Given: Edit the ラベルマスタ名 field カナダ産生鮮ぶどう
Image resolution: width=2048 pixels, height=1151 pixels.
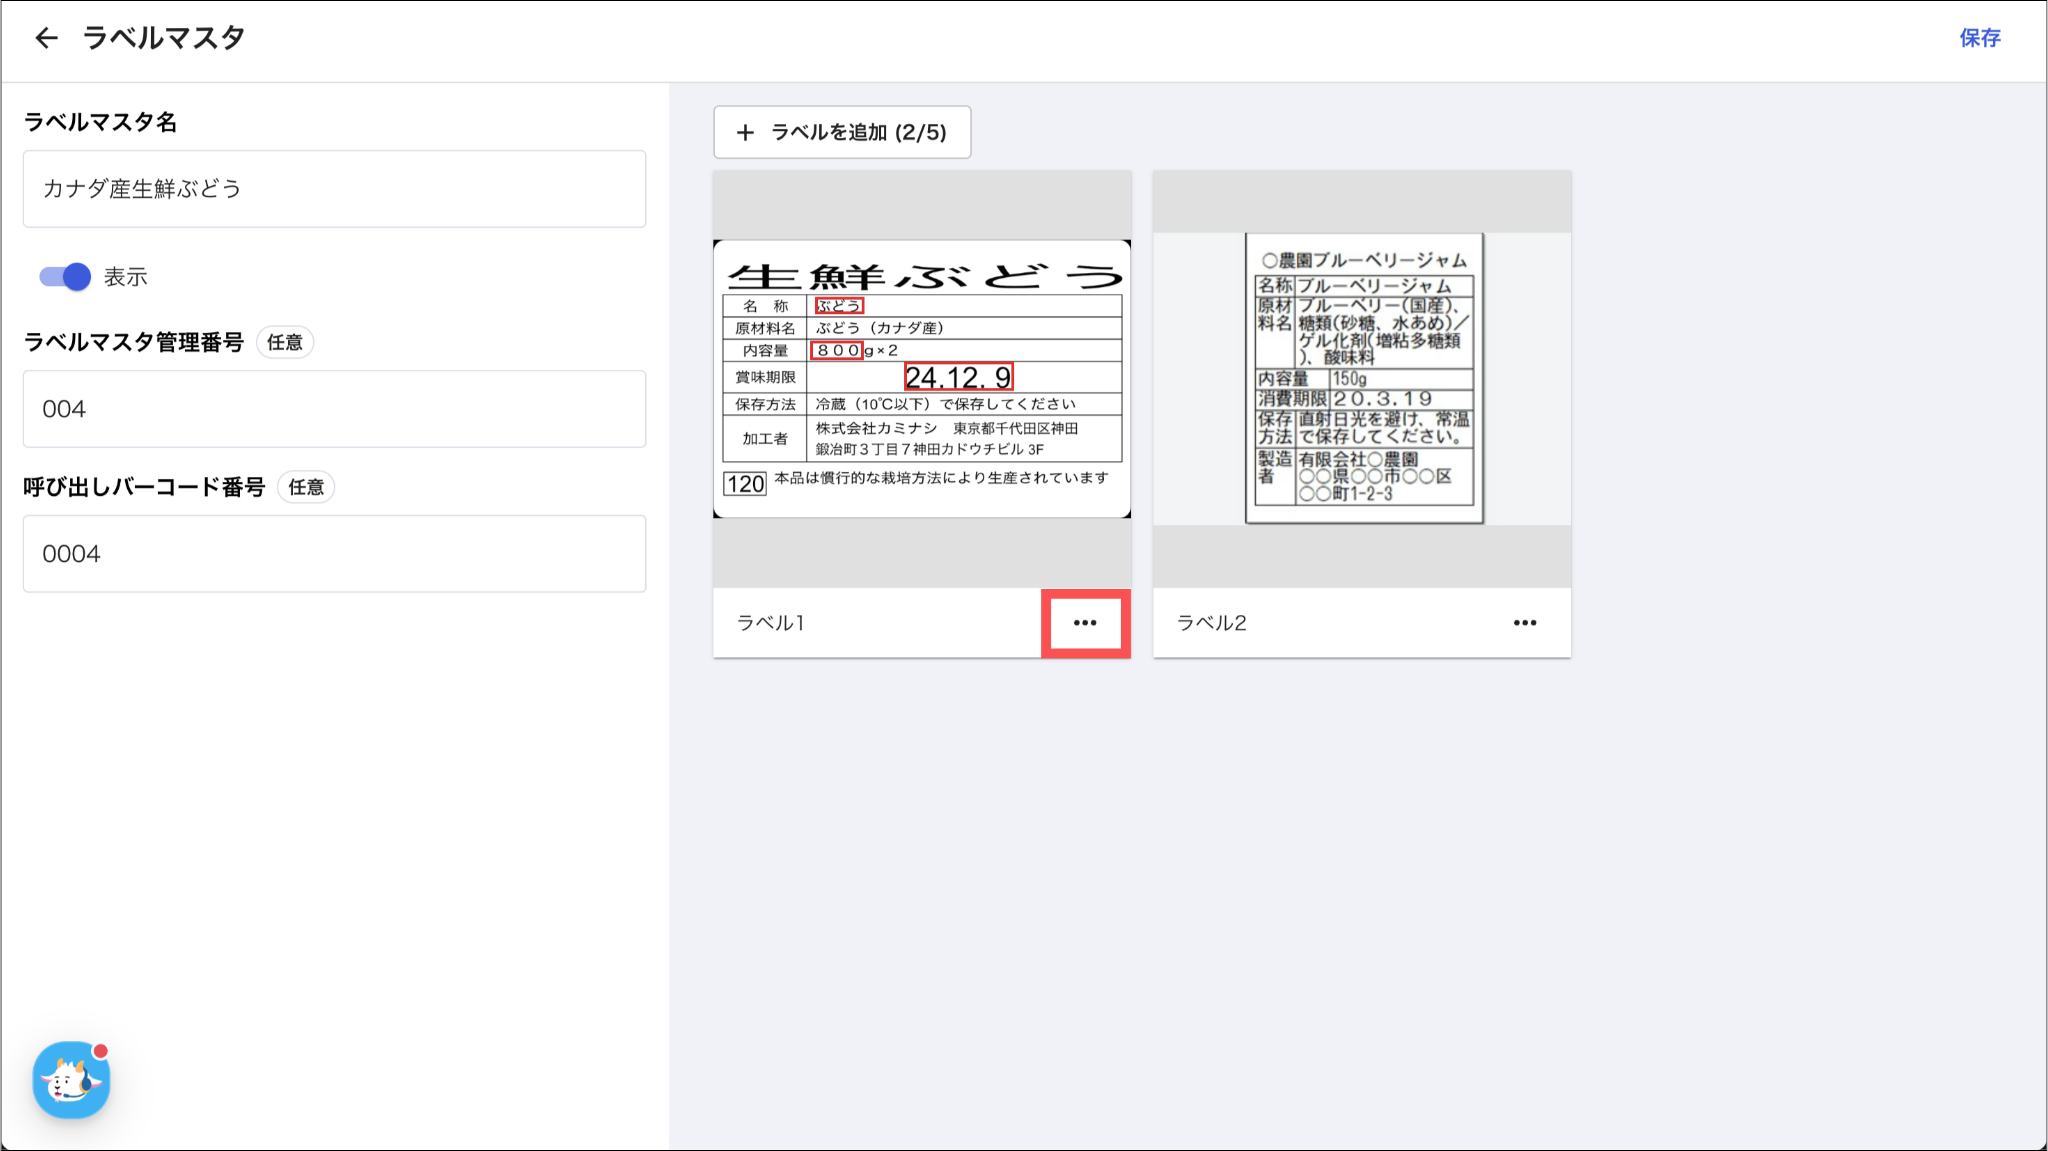Looking at the screenshot, I should [x=334, y=189].
